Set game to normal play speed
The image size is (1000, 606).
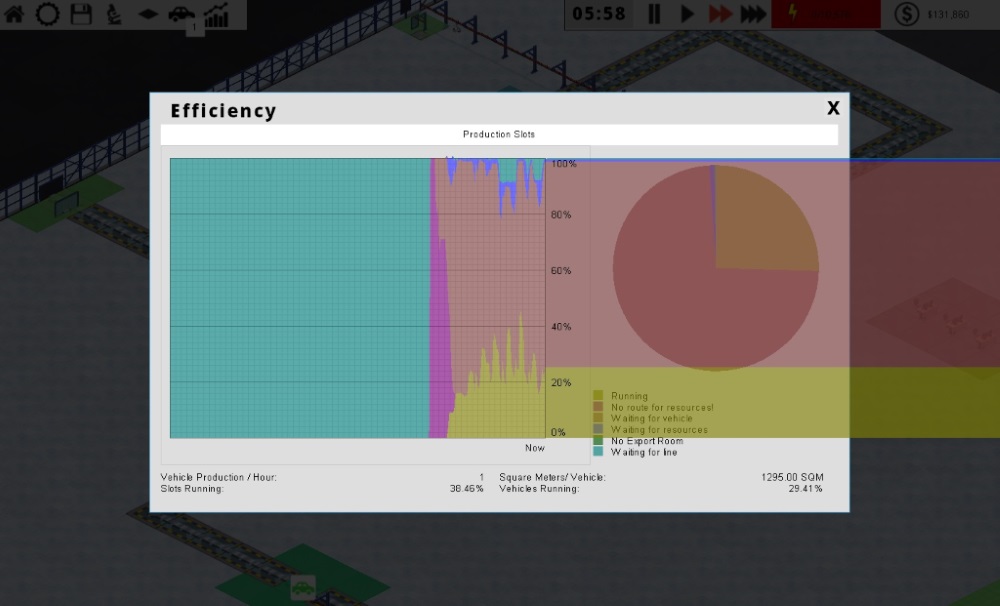(x=687, y=13)
